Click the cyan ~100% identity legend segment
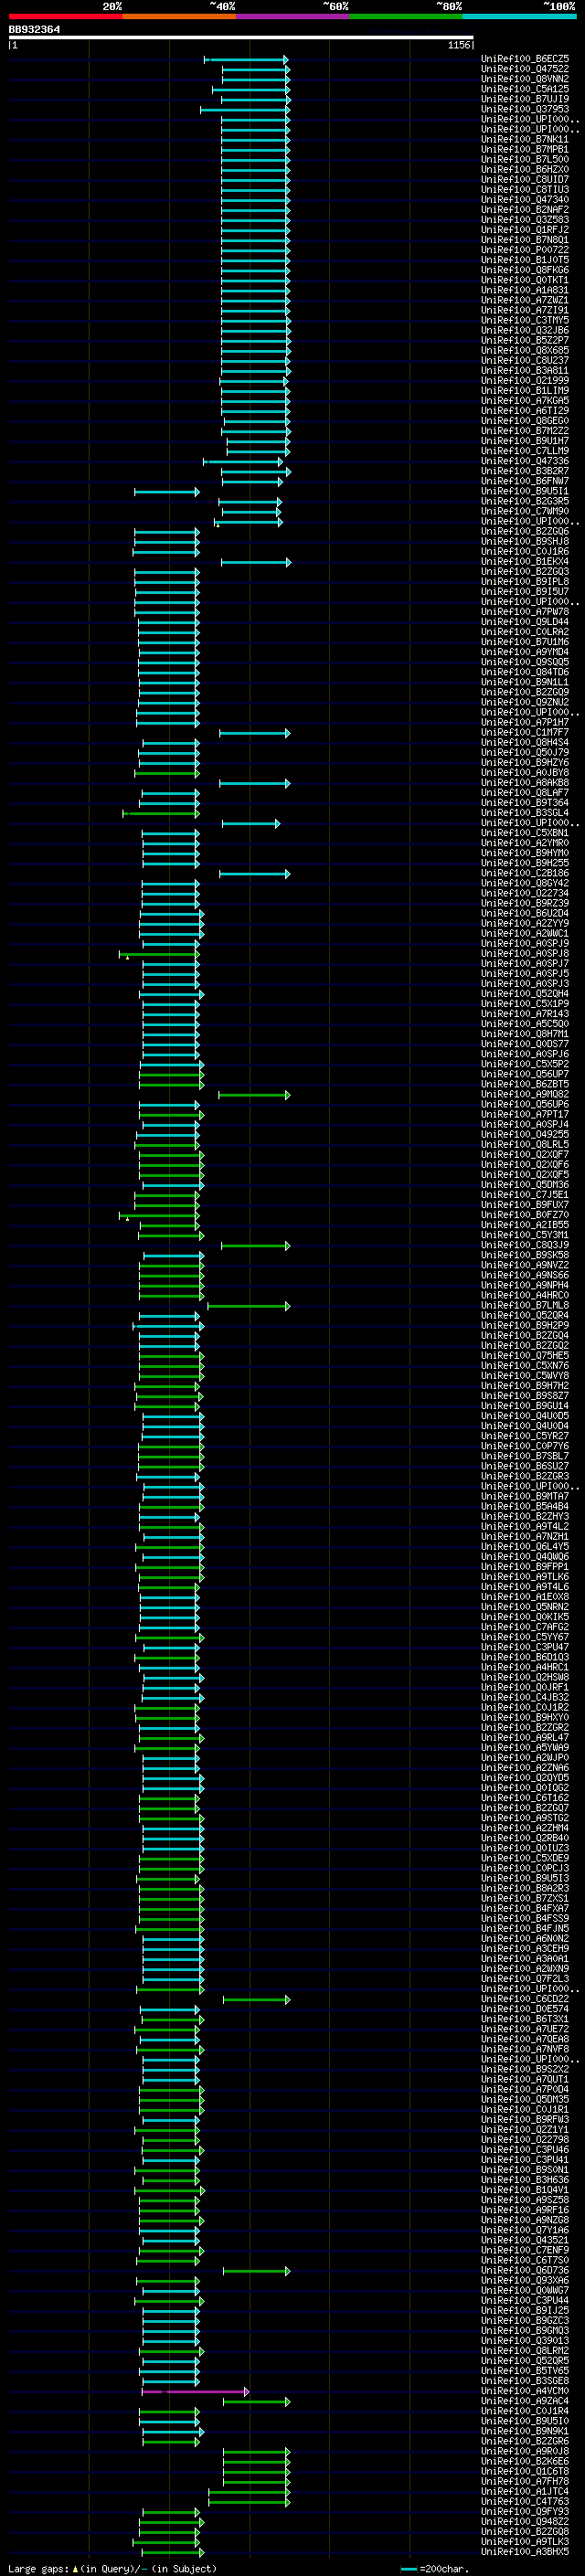Image resolution: width=585 pixels, height=2576 pixels. click(519, 17)
